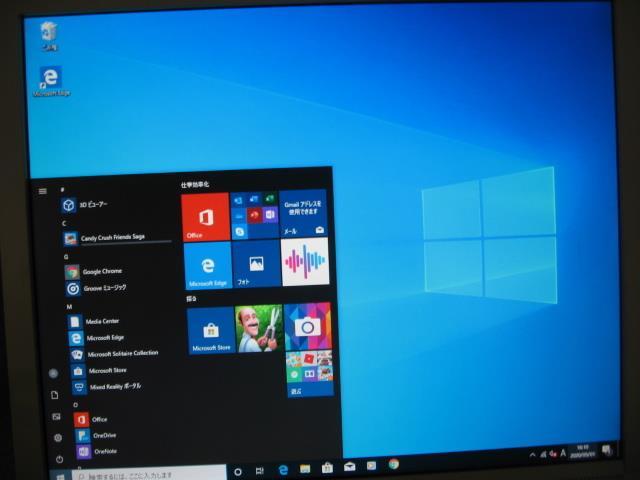The image size is (640, 480).
Task: Open the Photos tile
Action: click(x=256, y=264)
